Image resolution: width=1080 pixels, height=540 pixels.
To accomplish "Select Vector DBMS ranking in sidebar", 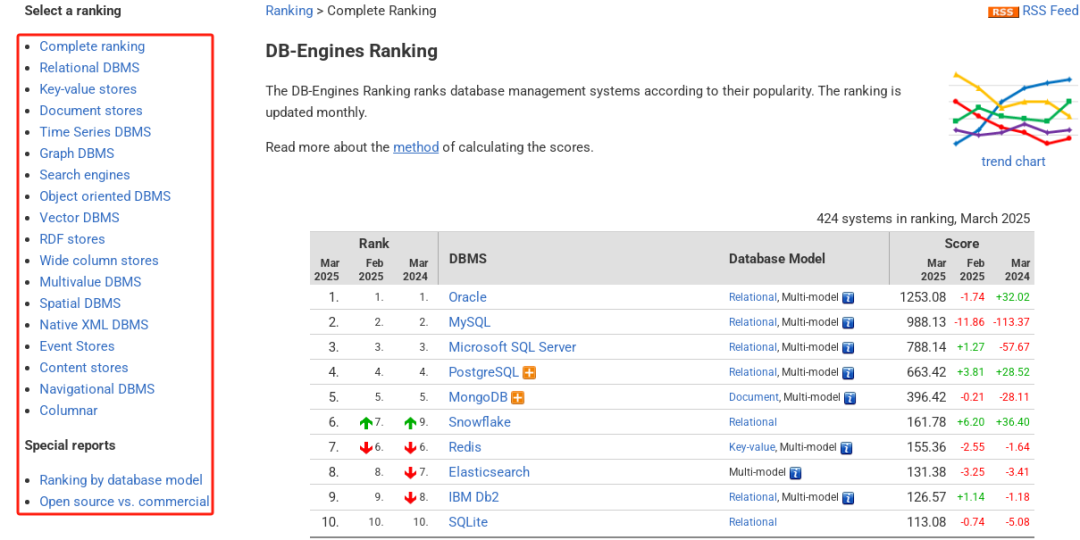I will (79, 218).
